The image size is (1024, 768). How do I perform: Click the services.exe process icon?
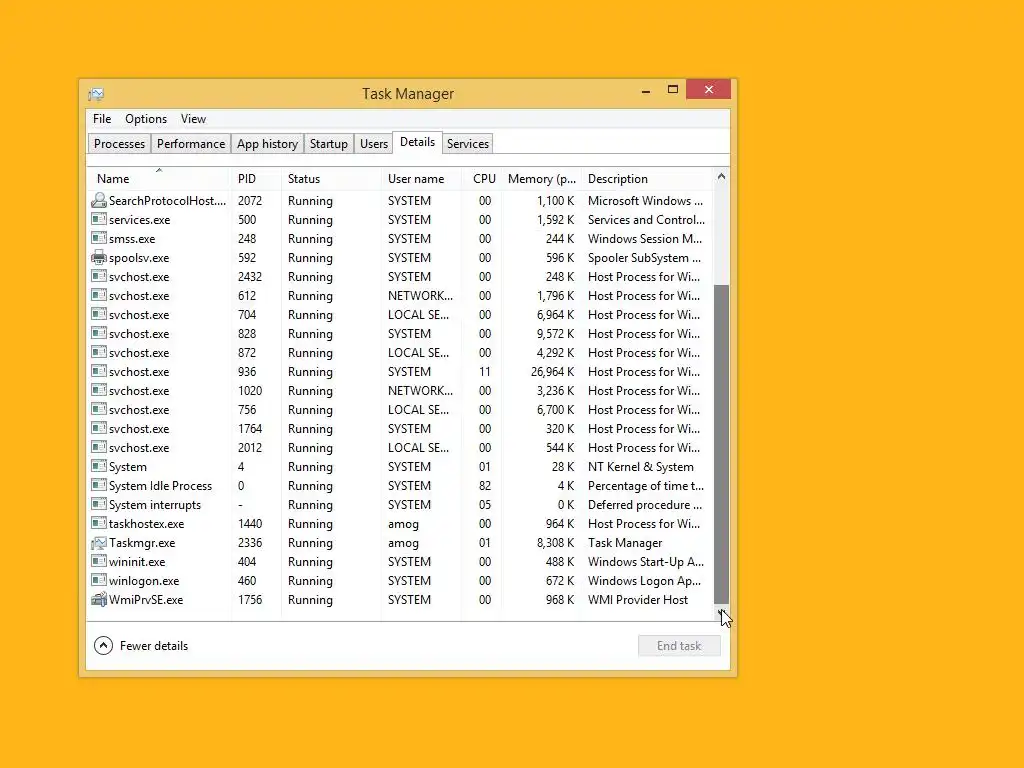point(99,219)
